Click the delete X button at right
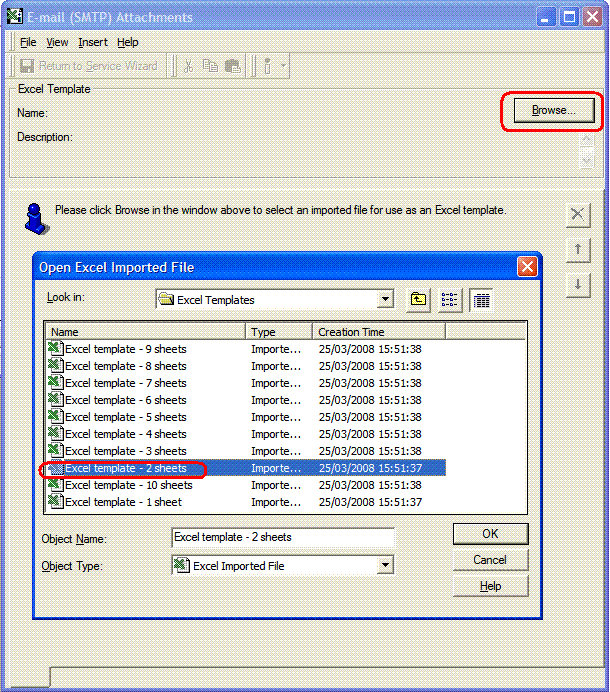610x692 pixels. pos(578,214)
